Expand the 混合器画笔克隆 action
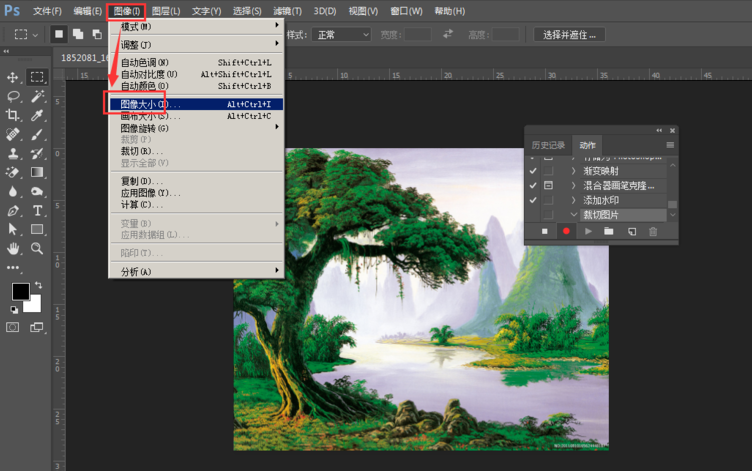752x471 pixels. 574,185
